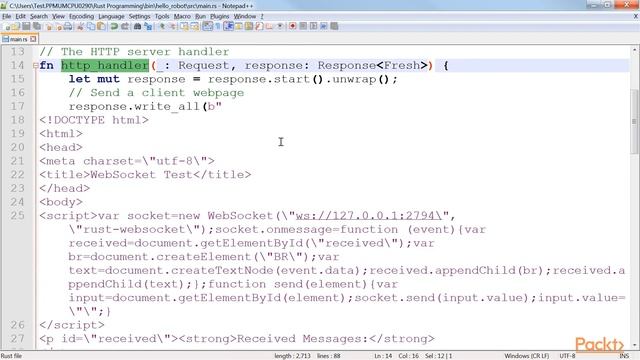Click the scrollbar down arrow

coord(635,345)
